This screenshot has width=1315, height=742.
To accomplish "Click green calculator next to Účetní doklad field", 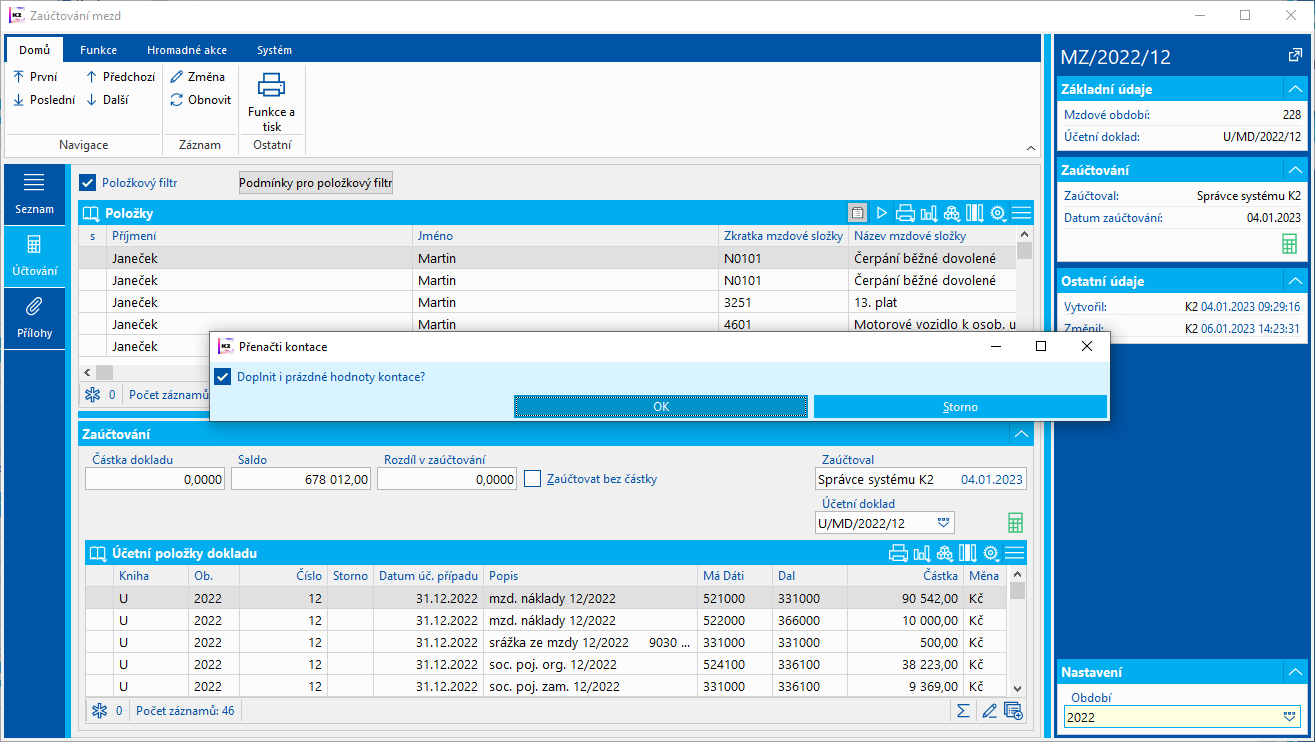I will click(x=1016, y=523).
